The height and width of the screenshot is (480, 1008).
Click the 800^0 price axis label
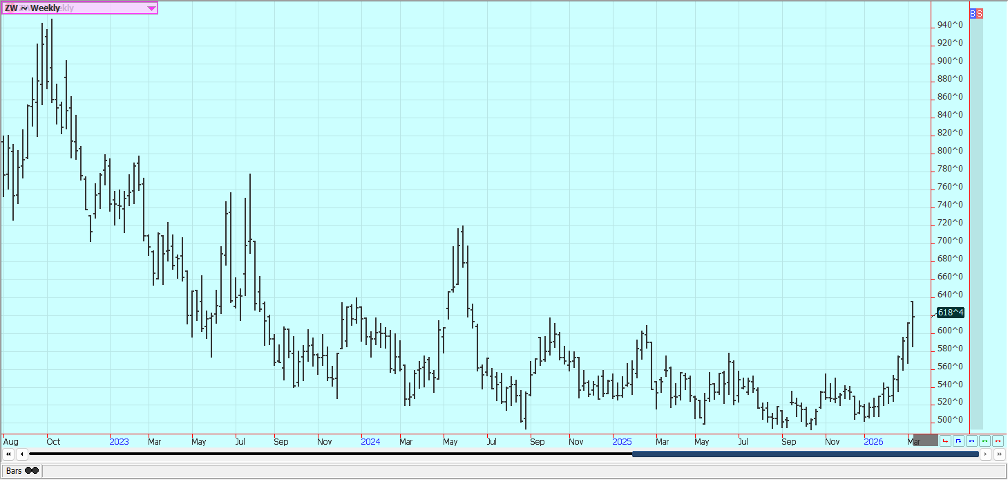point(950,151)
